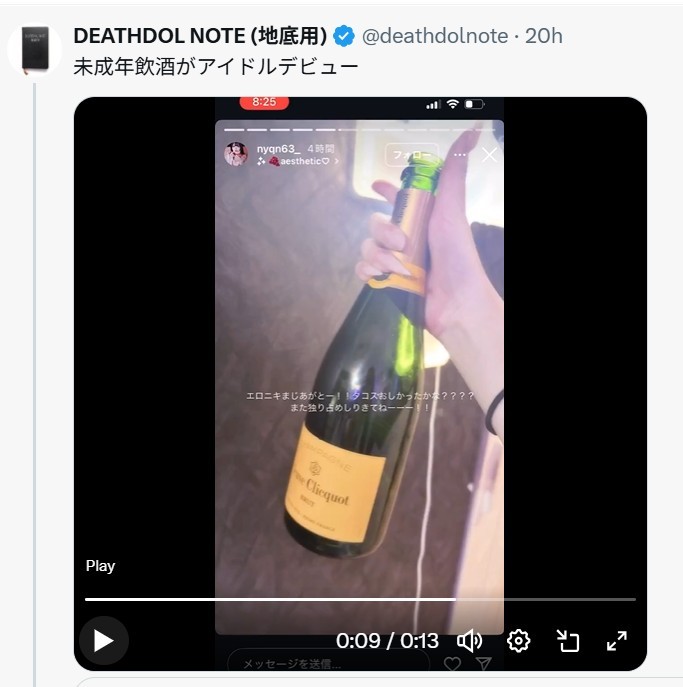This screenshot has width=683, height=687.
Task: Click the paper-plane send icon
Action: click(x=484, y=664)
